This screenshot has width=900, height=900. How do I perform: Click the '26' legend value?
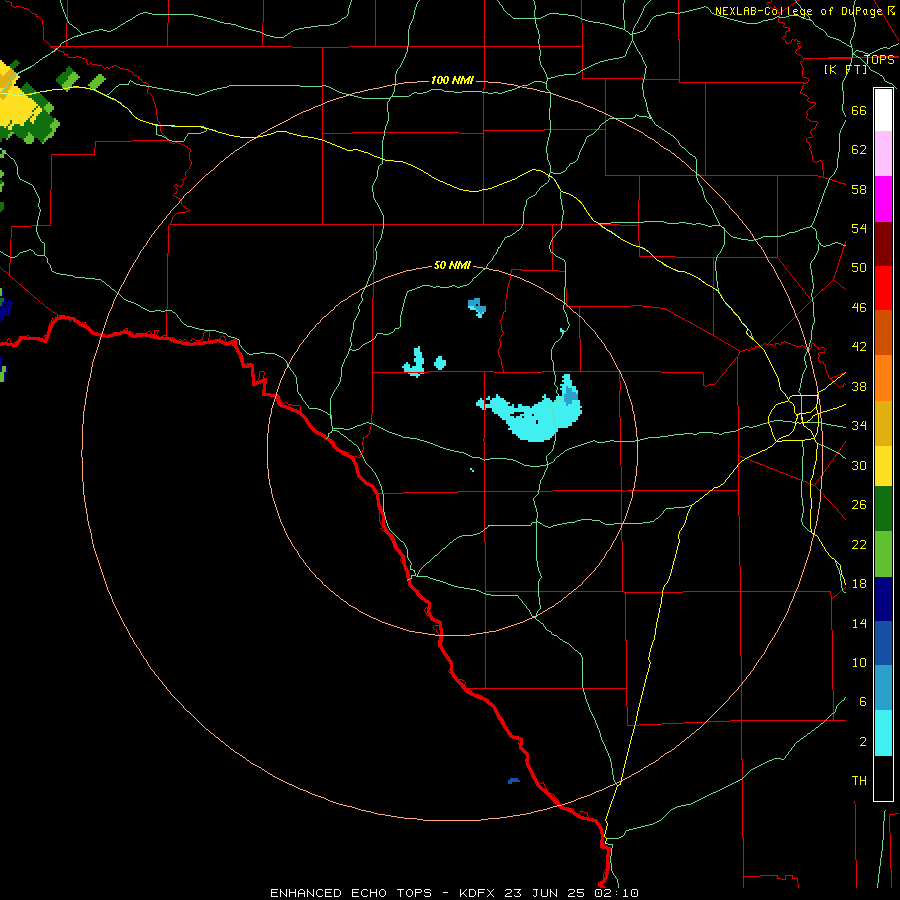tap(859, 505)
